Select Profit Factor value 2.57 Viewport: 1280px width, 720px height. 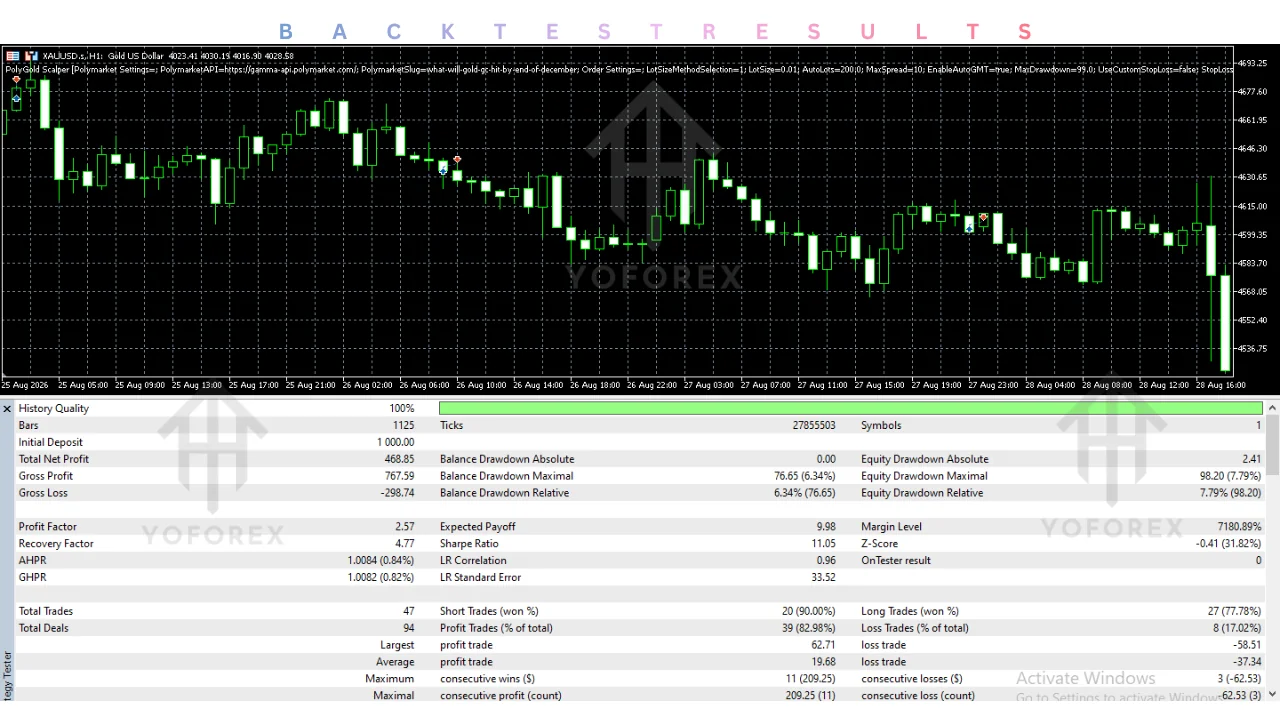click(x=404, y=526)
